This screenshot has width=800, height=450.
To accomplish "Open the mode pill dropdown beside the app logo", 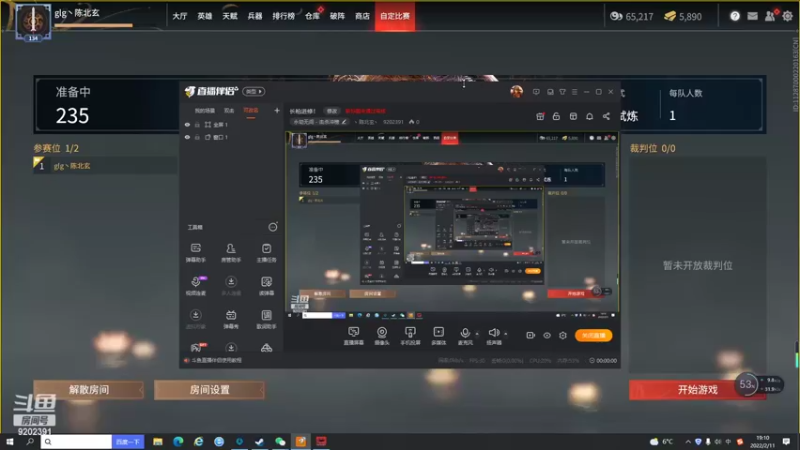I will pos(254,91).
